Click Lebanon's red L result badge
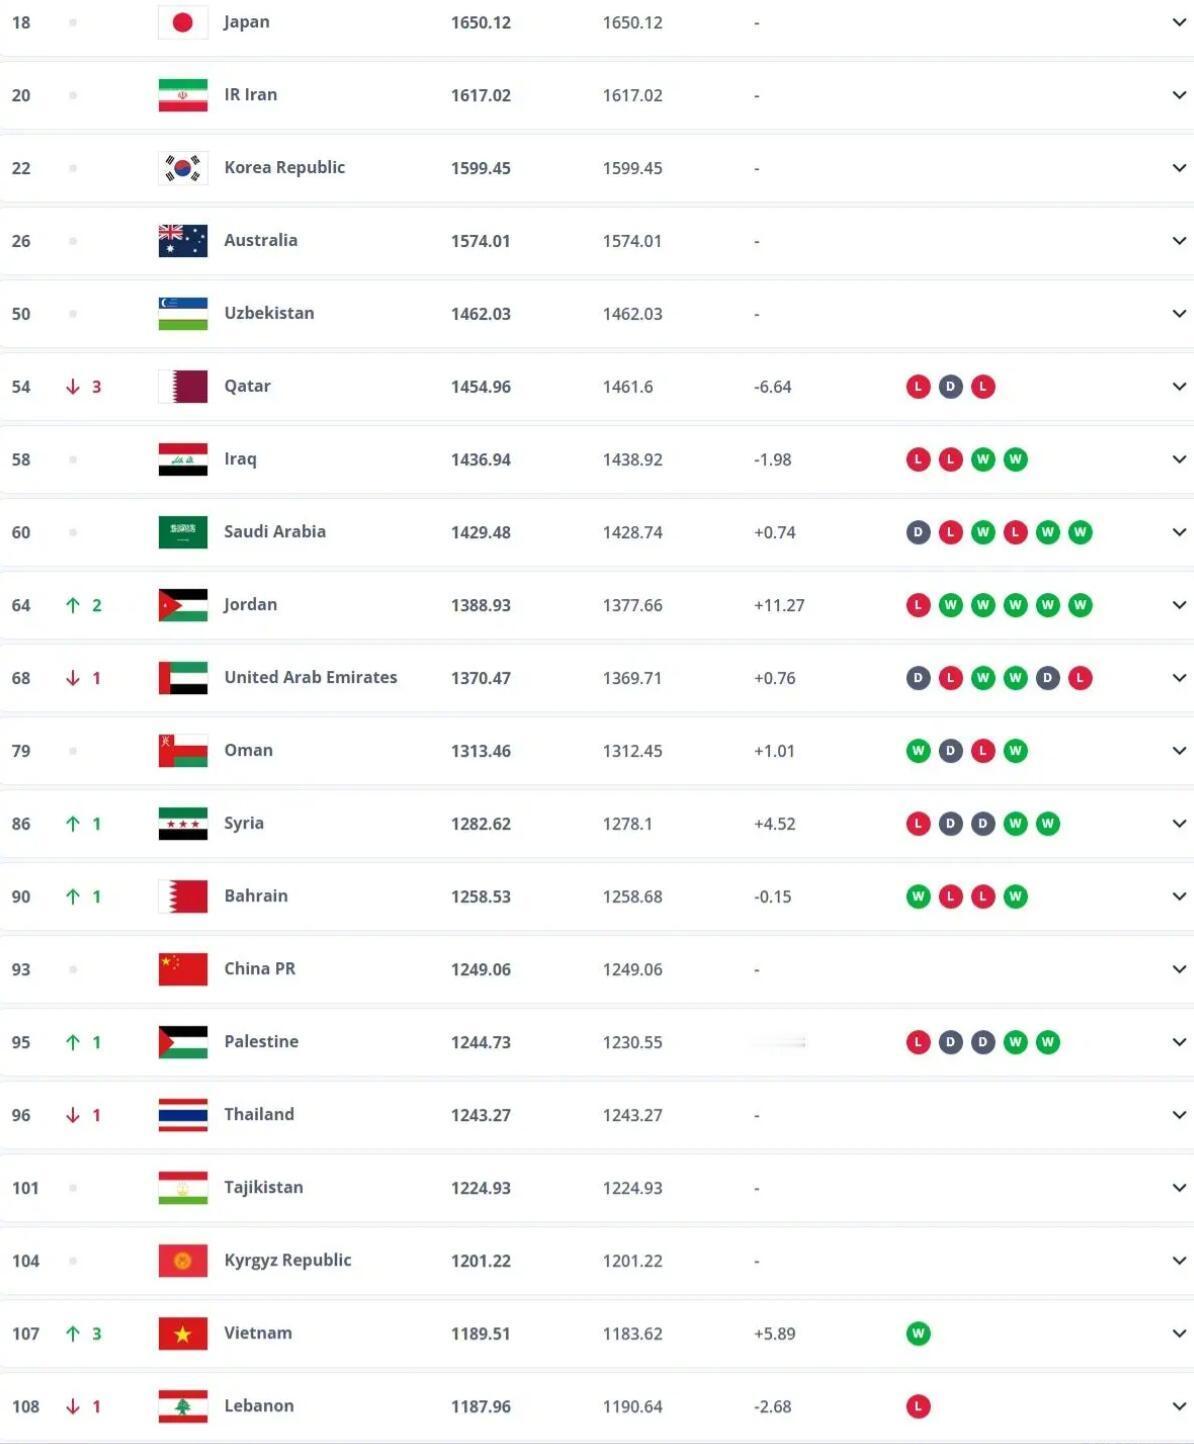The height and width of the screenshot is (1444, 1194). pos(918,1406)
